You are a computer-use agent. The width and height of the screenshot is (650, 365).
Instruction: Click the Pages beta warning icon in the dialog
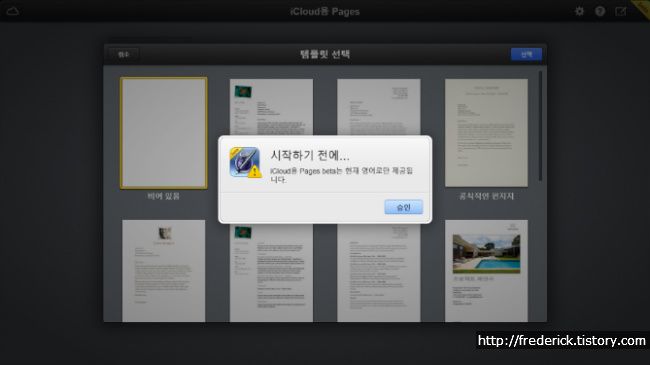(245, 162)
